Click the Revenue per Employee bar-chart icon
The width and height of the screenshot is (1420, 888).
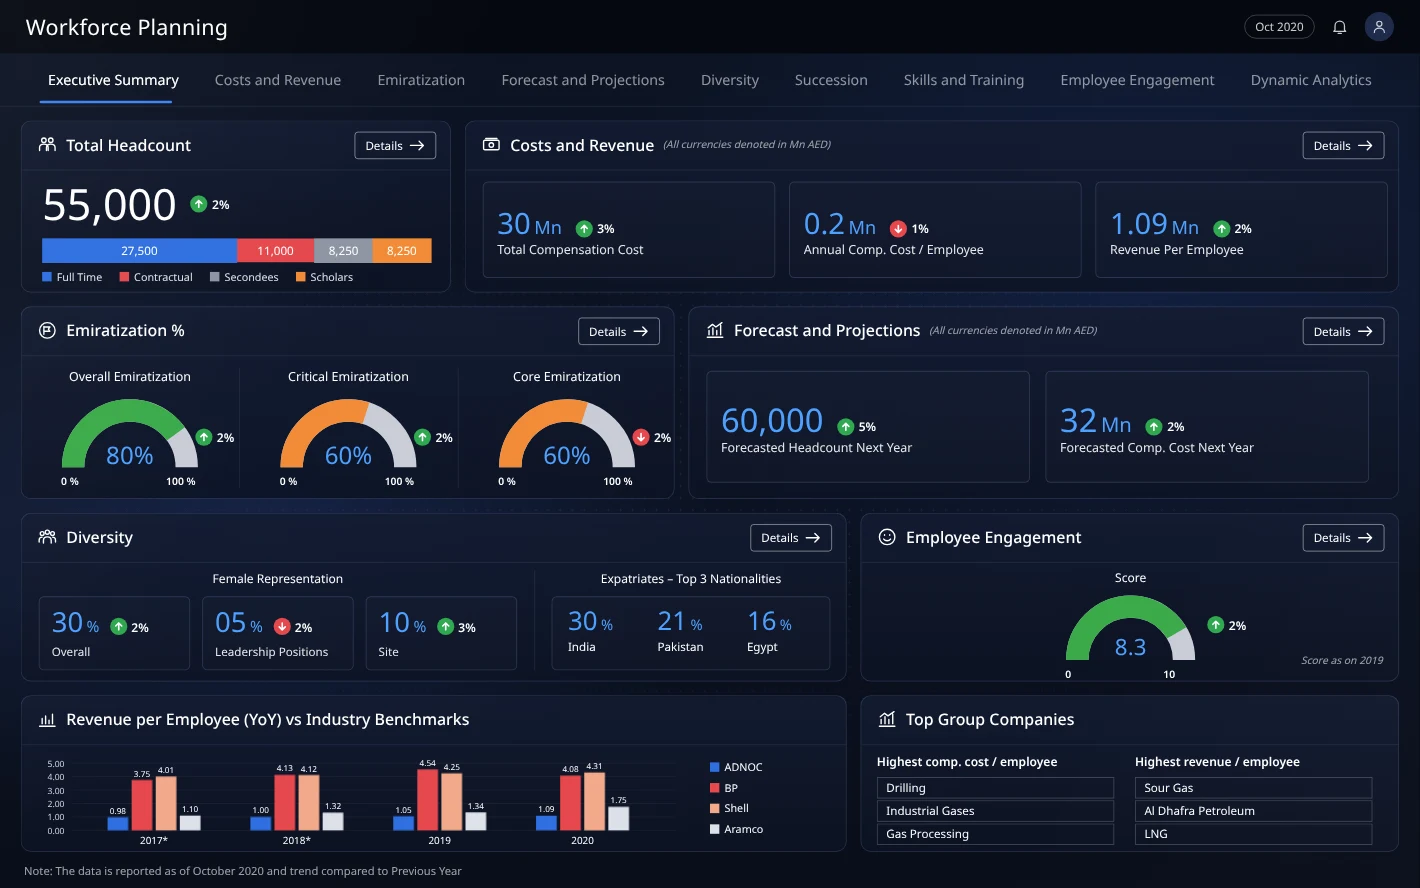(x=47, y=720)
